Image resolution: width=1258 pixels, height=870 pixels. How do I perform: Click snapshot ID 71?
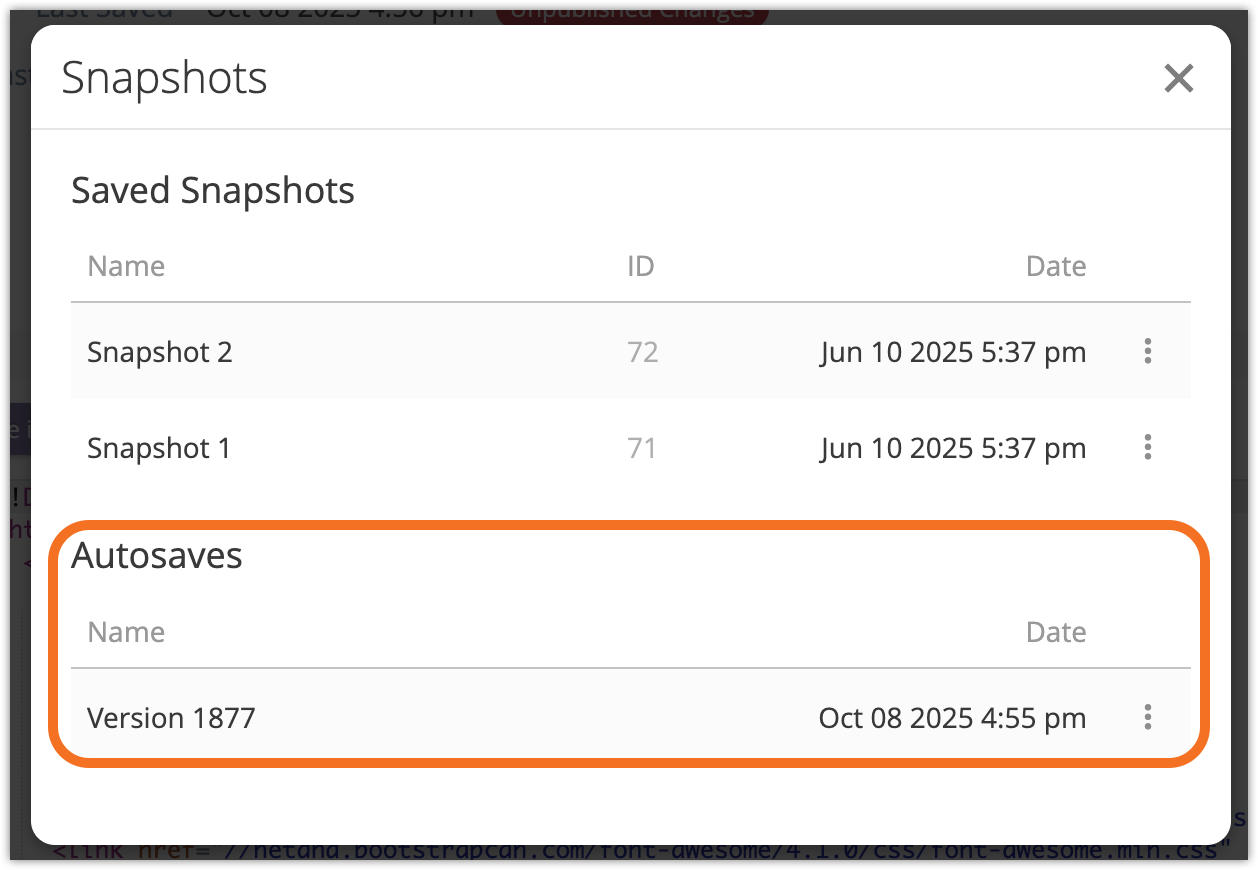642,448
